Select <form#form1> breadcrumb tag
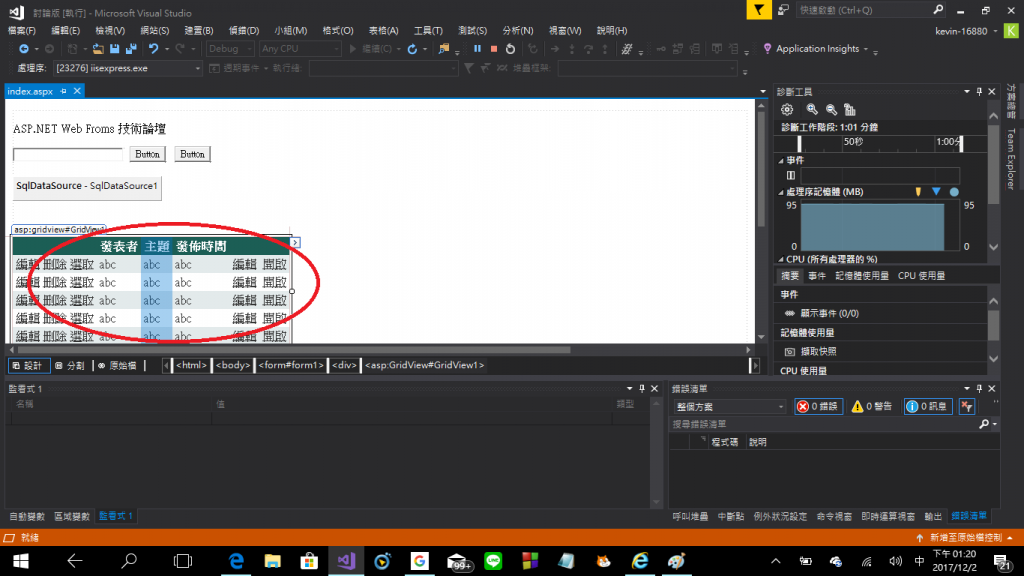This screenshot has width=1024, height=576. pyautogui.click(x=291, y=365)
